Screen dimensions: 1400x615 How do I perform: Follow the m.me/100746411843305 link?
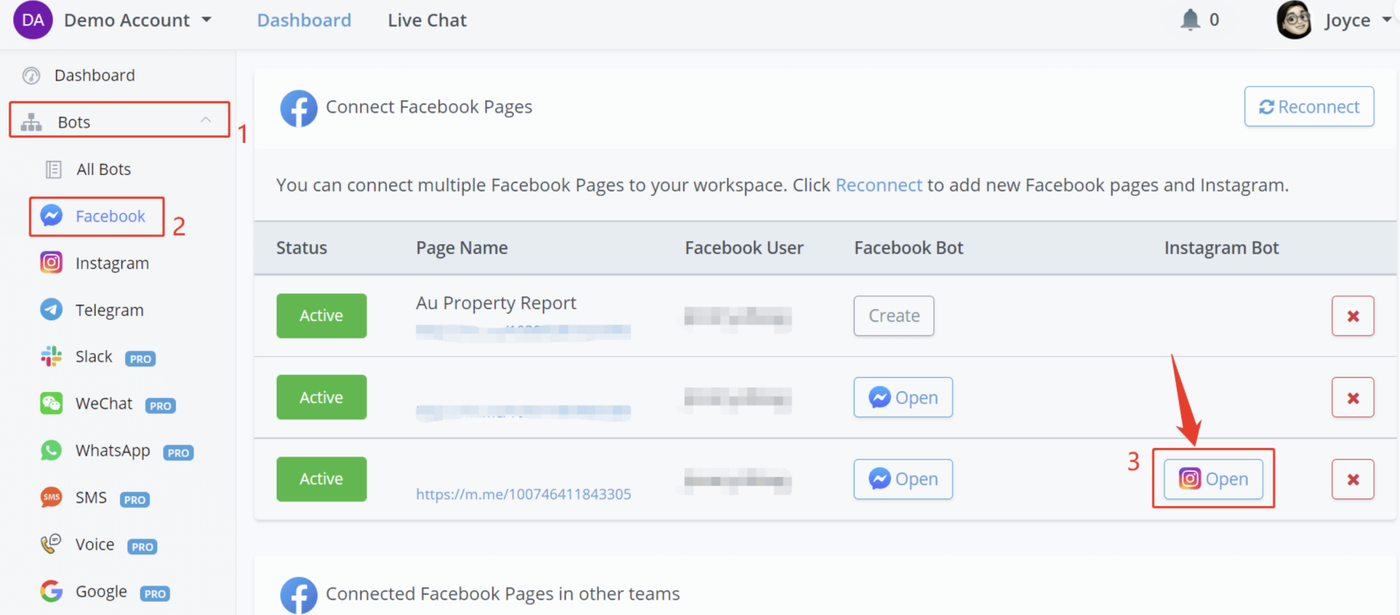(x=523, y=494)
